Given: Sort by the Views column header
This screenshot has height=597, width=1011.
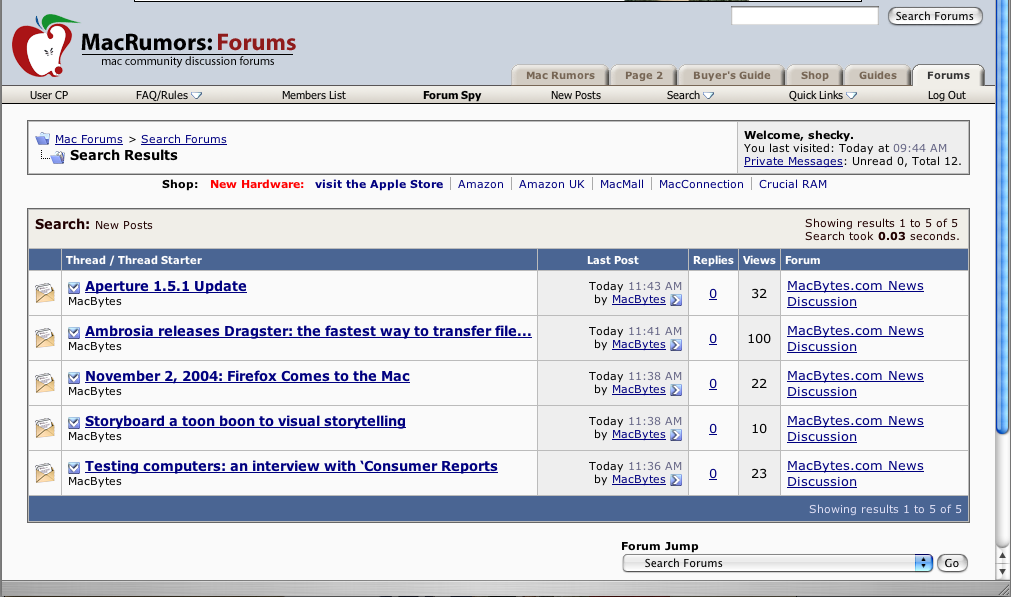Looking at the screenshot, I should [x=759, y=260].
